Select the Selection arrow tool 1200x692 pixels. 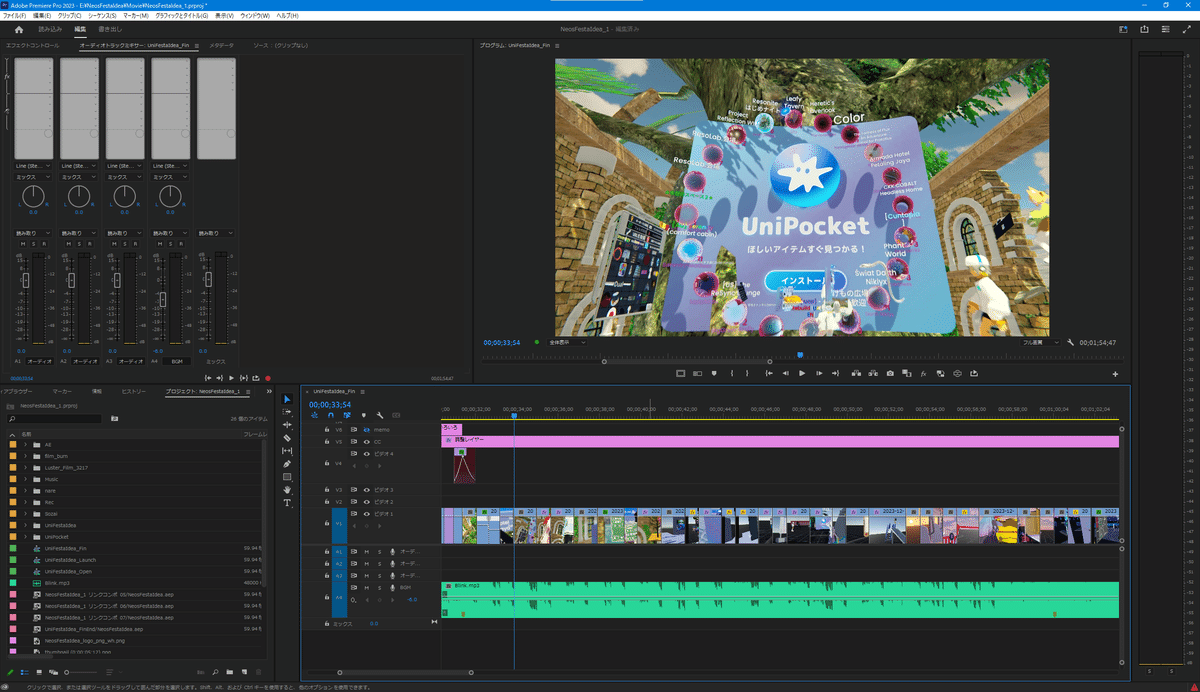[287, 399]
